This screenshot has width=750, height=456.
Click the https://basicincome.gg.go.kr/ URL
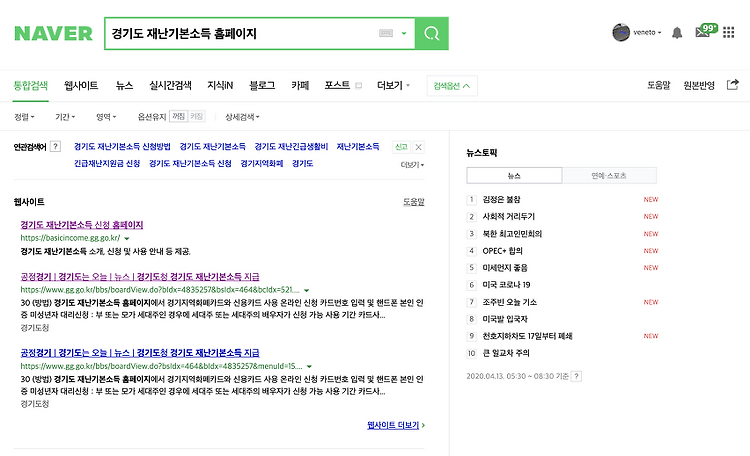pos(70,238)
